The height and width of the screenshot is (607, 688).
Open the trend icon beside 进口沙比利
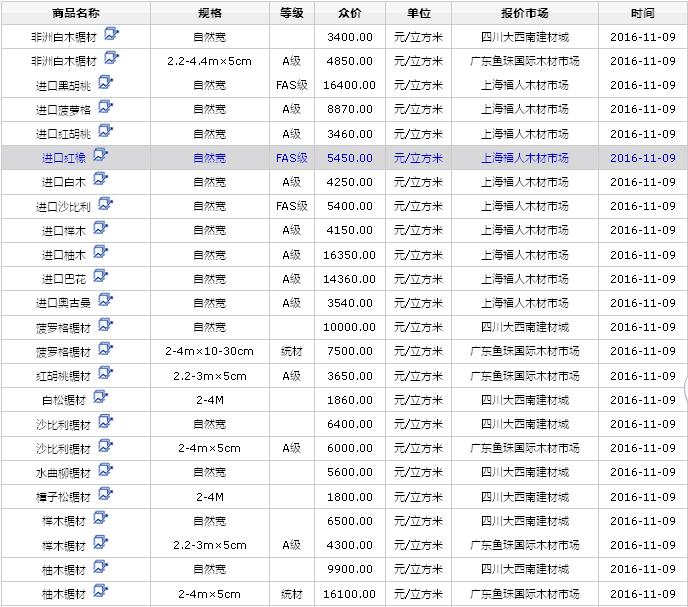105,204
